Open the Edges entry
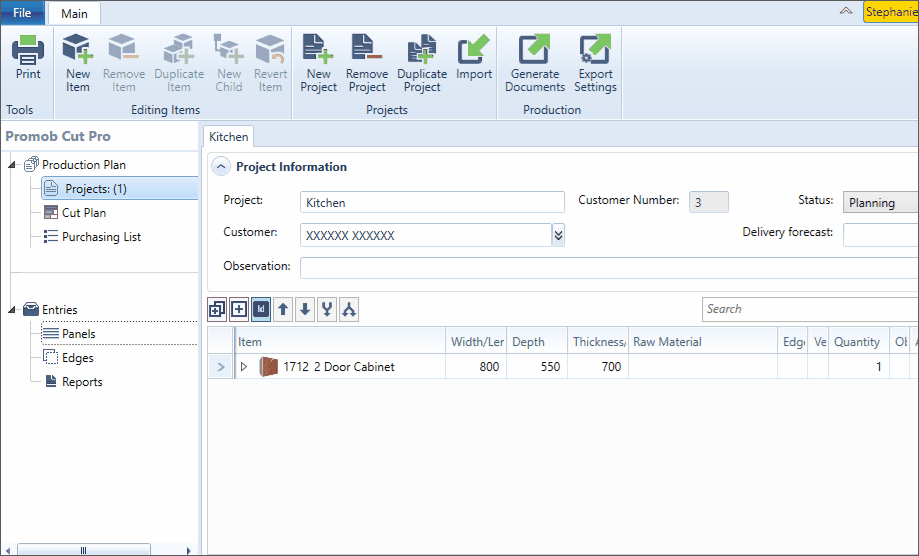This screenshot has width=919, height=556. click(77, 357)
